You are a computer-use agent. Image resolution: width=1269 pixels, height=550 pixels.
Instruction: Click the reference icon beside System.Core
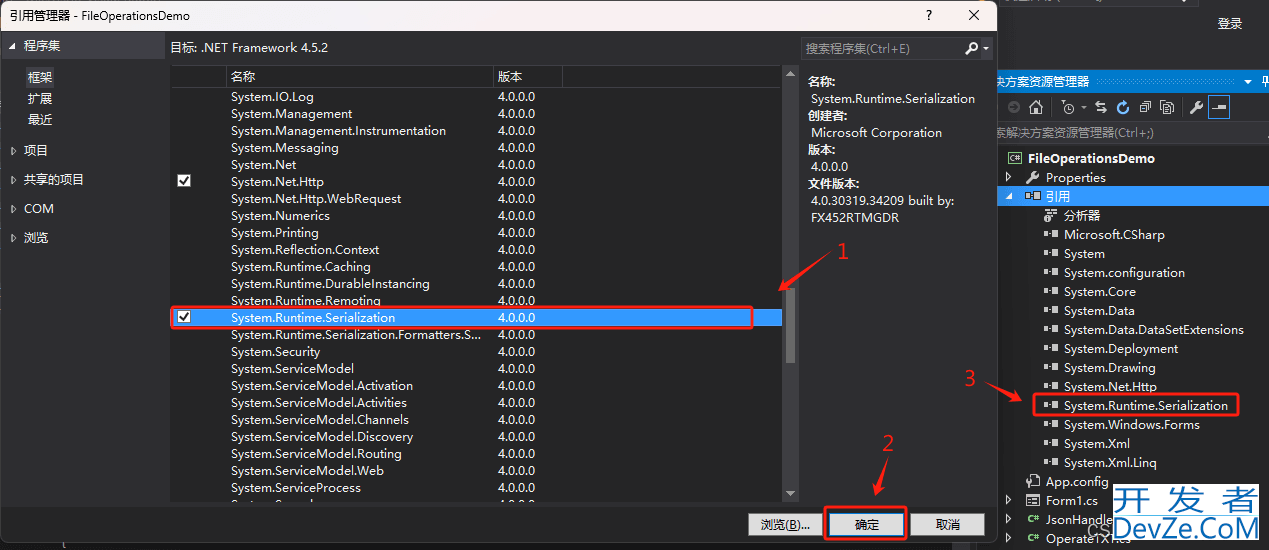[x=1051, y=291]
